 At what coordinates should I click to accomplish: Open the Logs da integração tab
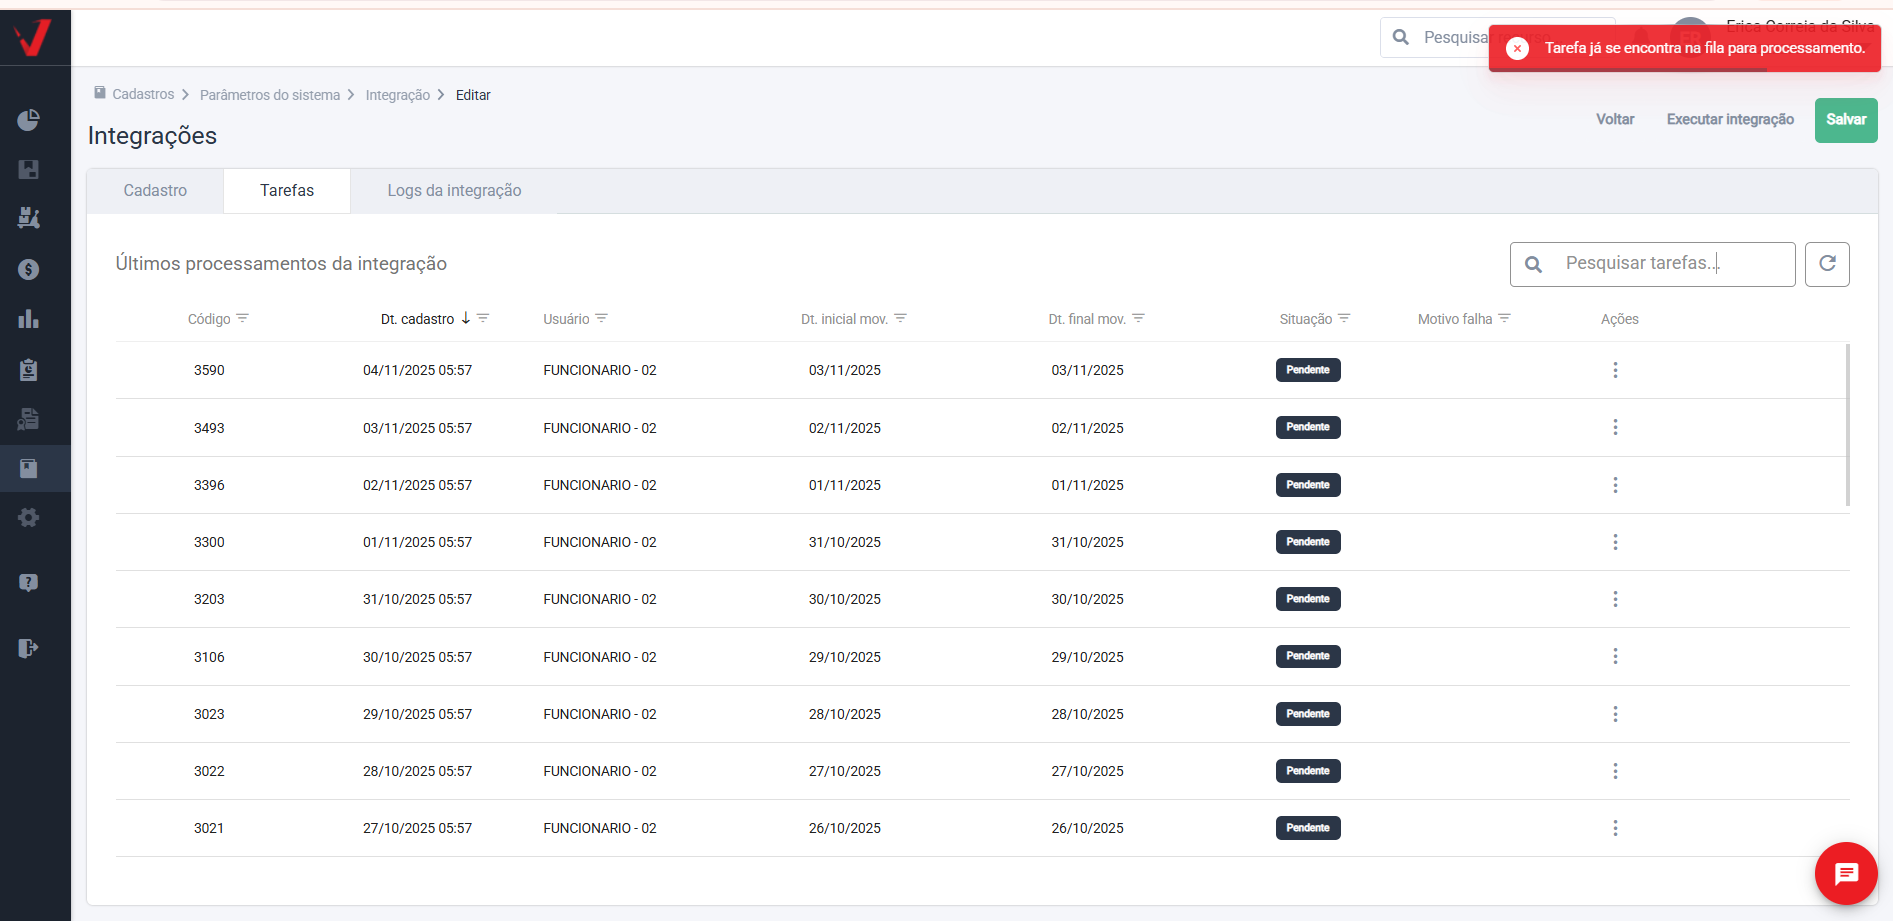pyautogui.click(x=454, y=191)
